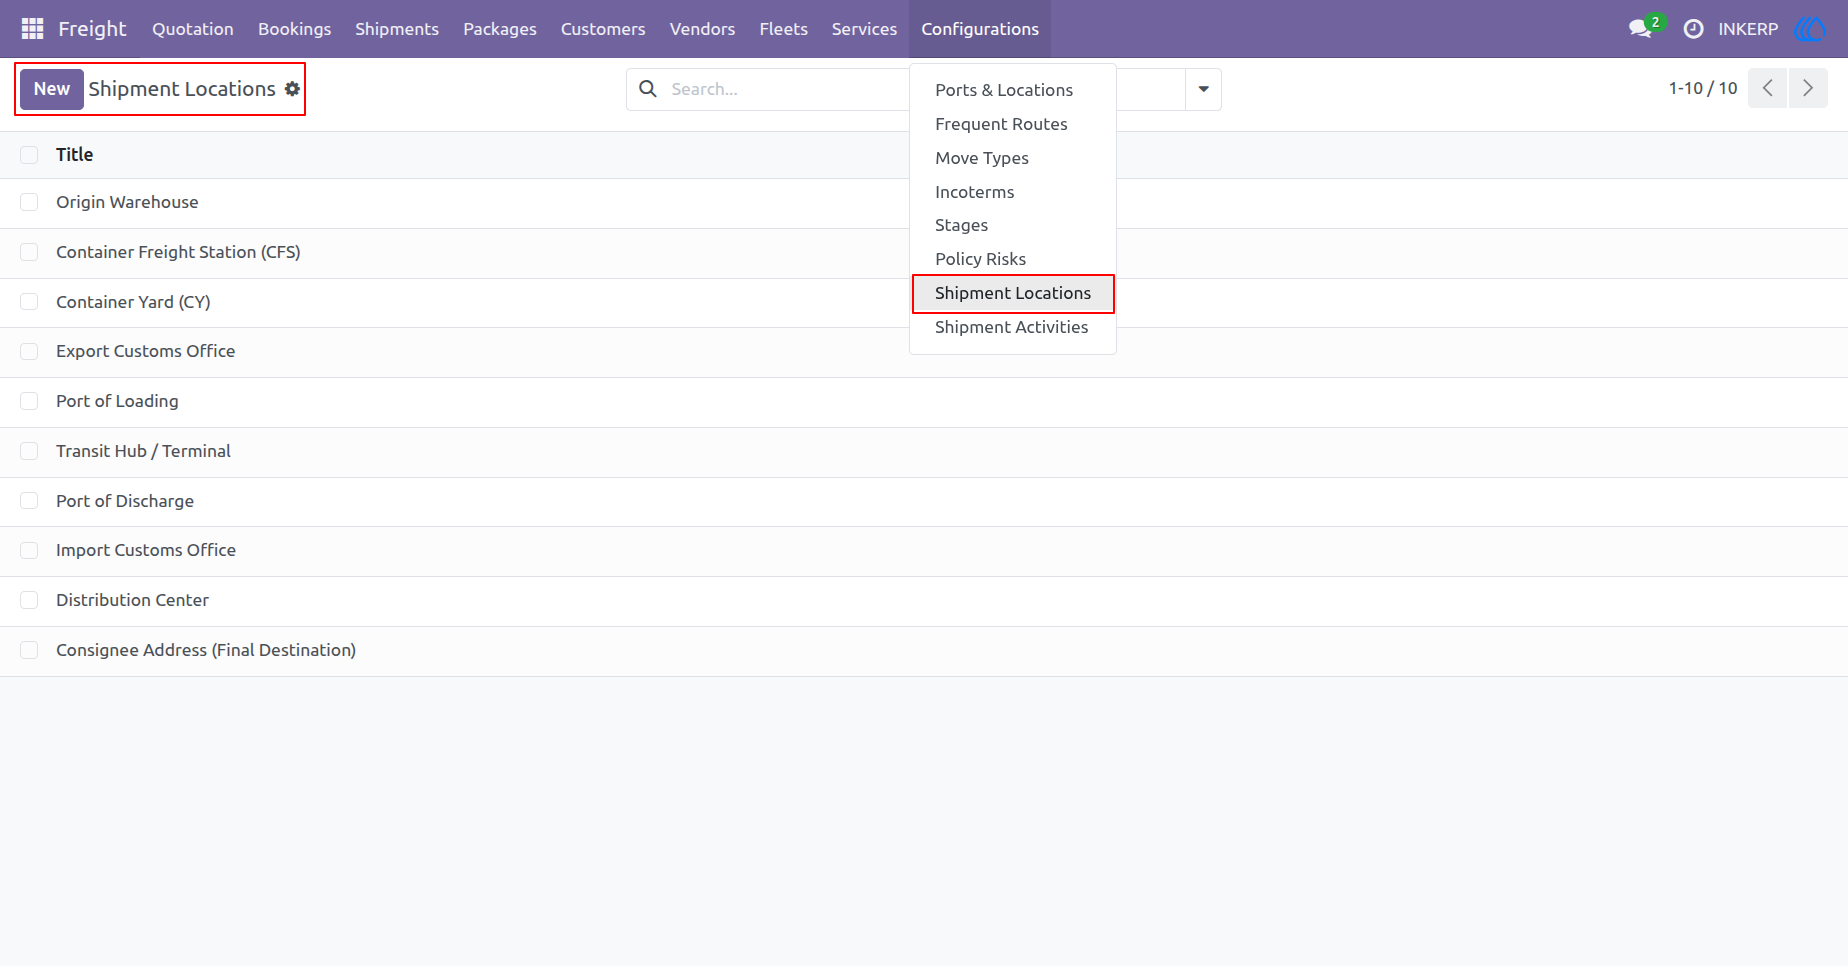Click the Freight app title

[x=92, y=29]
